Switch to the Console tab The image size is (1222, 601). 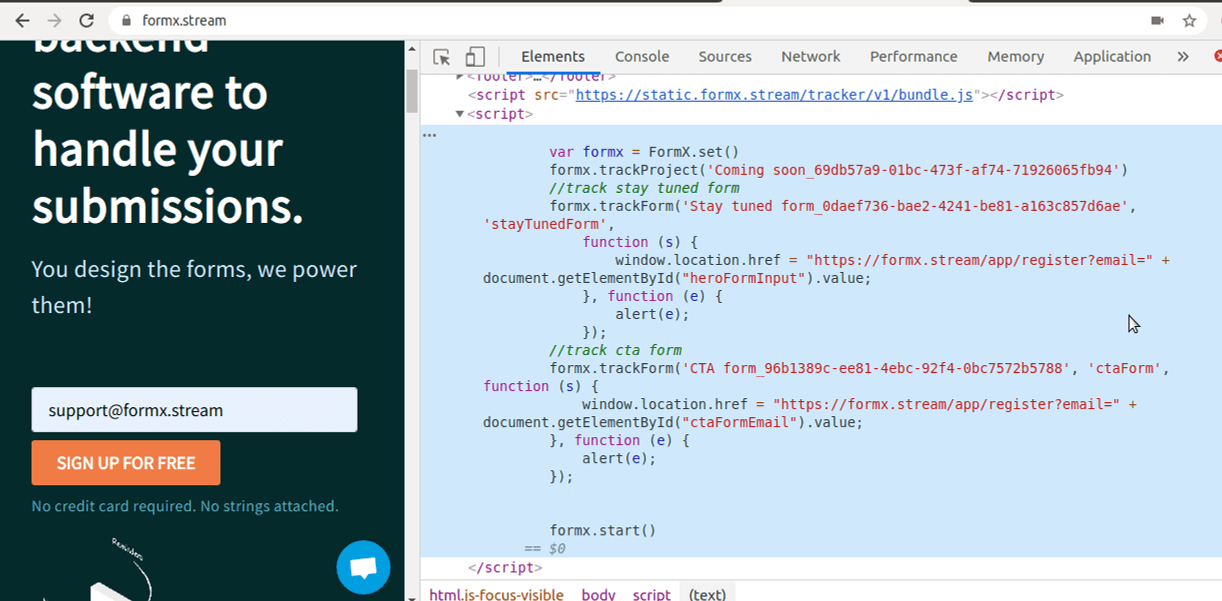click(642, 57)
